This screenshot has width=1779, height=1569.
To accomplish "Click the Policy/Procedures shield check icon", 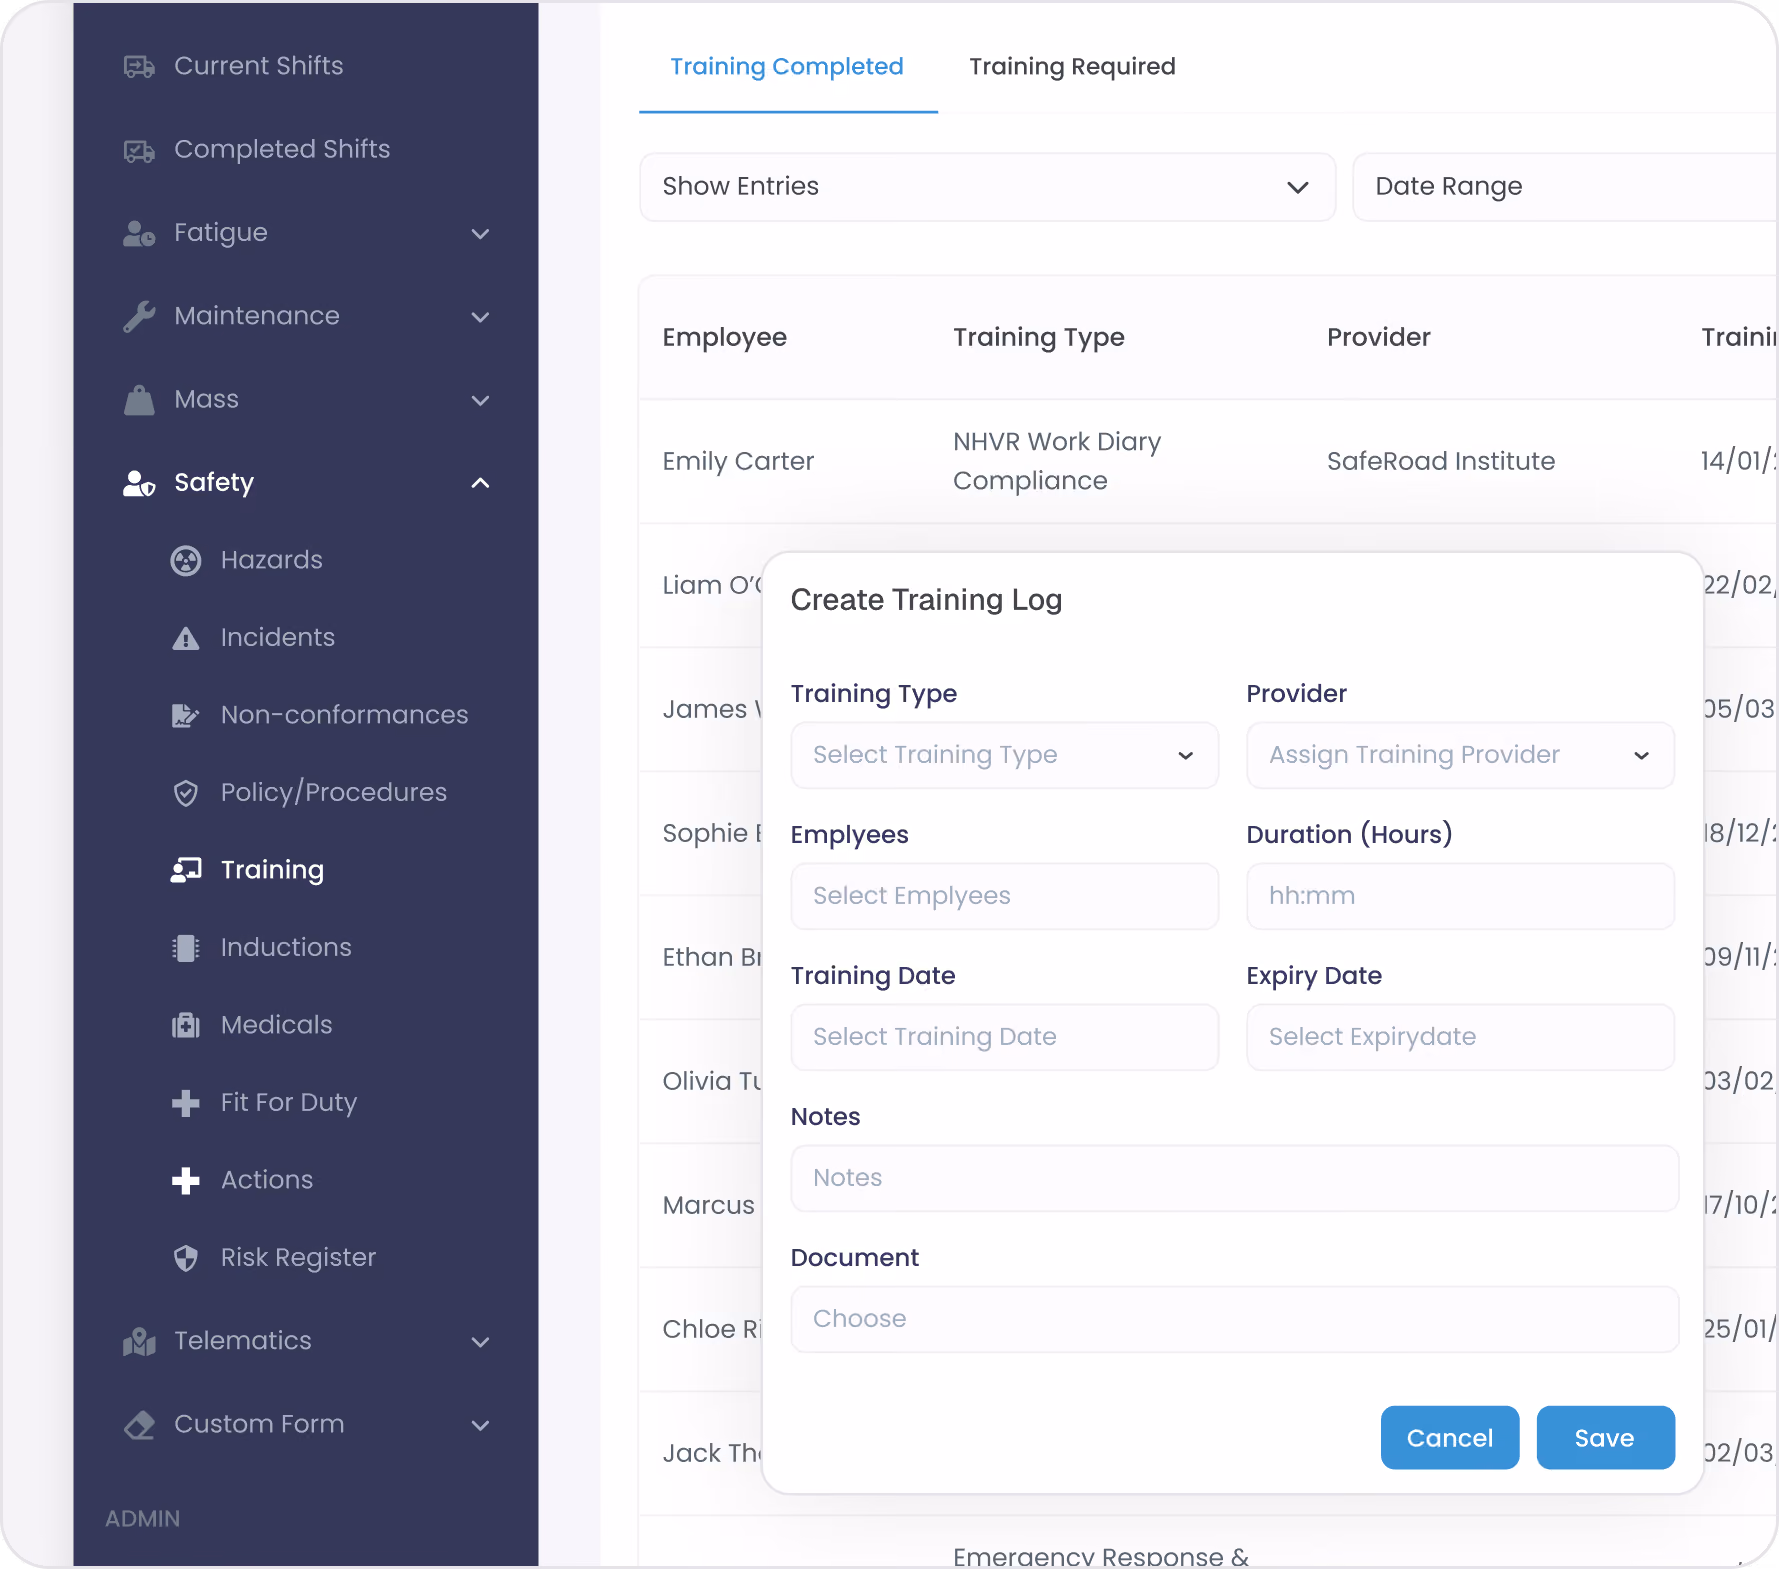I will [x=186, y=794].
